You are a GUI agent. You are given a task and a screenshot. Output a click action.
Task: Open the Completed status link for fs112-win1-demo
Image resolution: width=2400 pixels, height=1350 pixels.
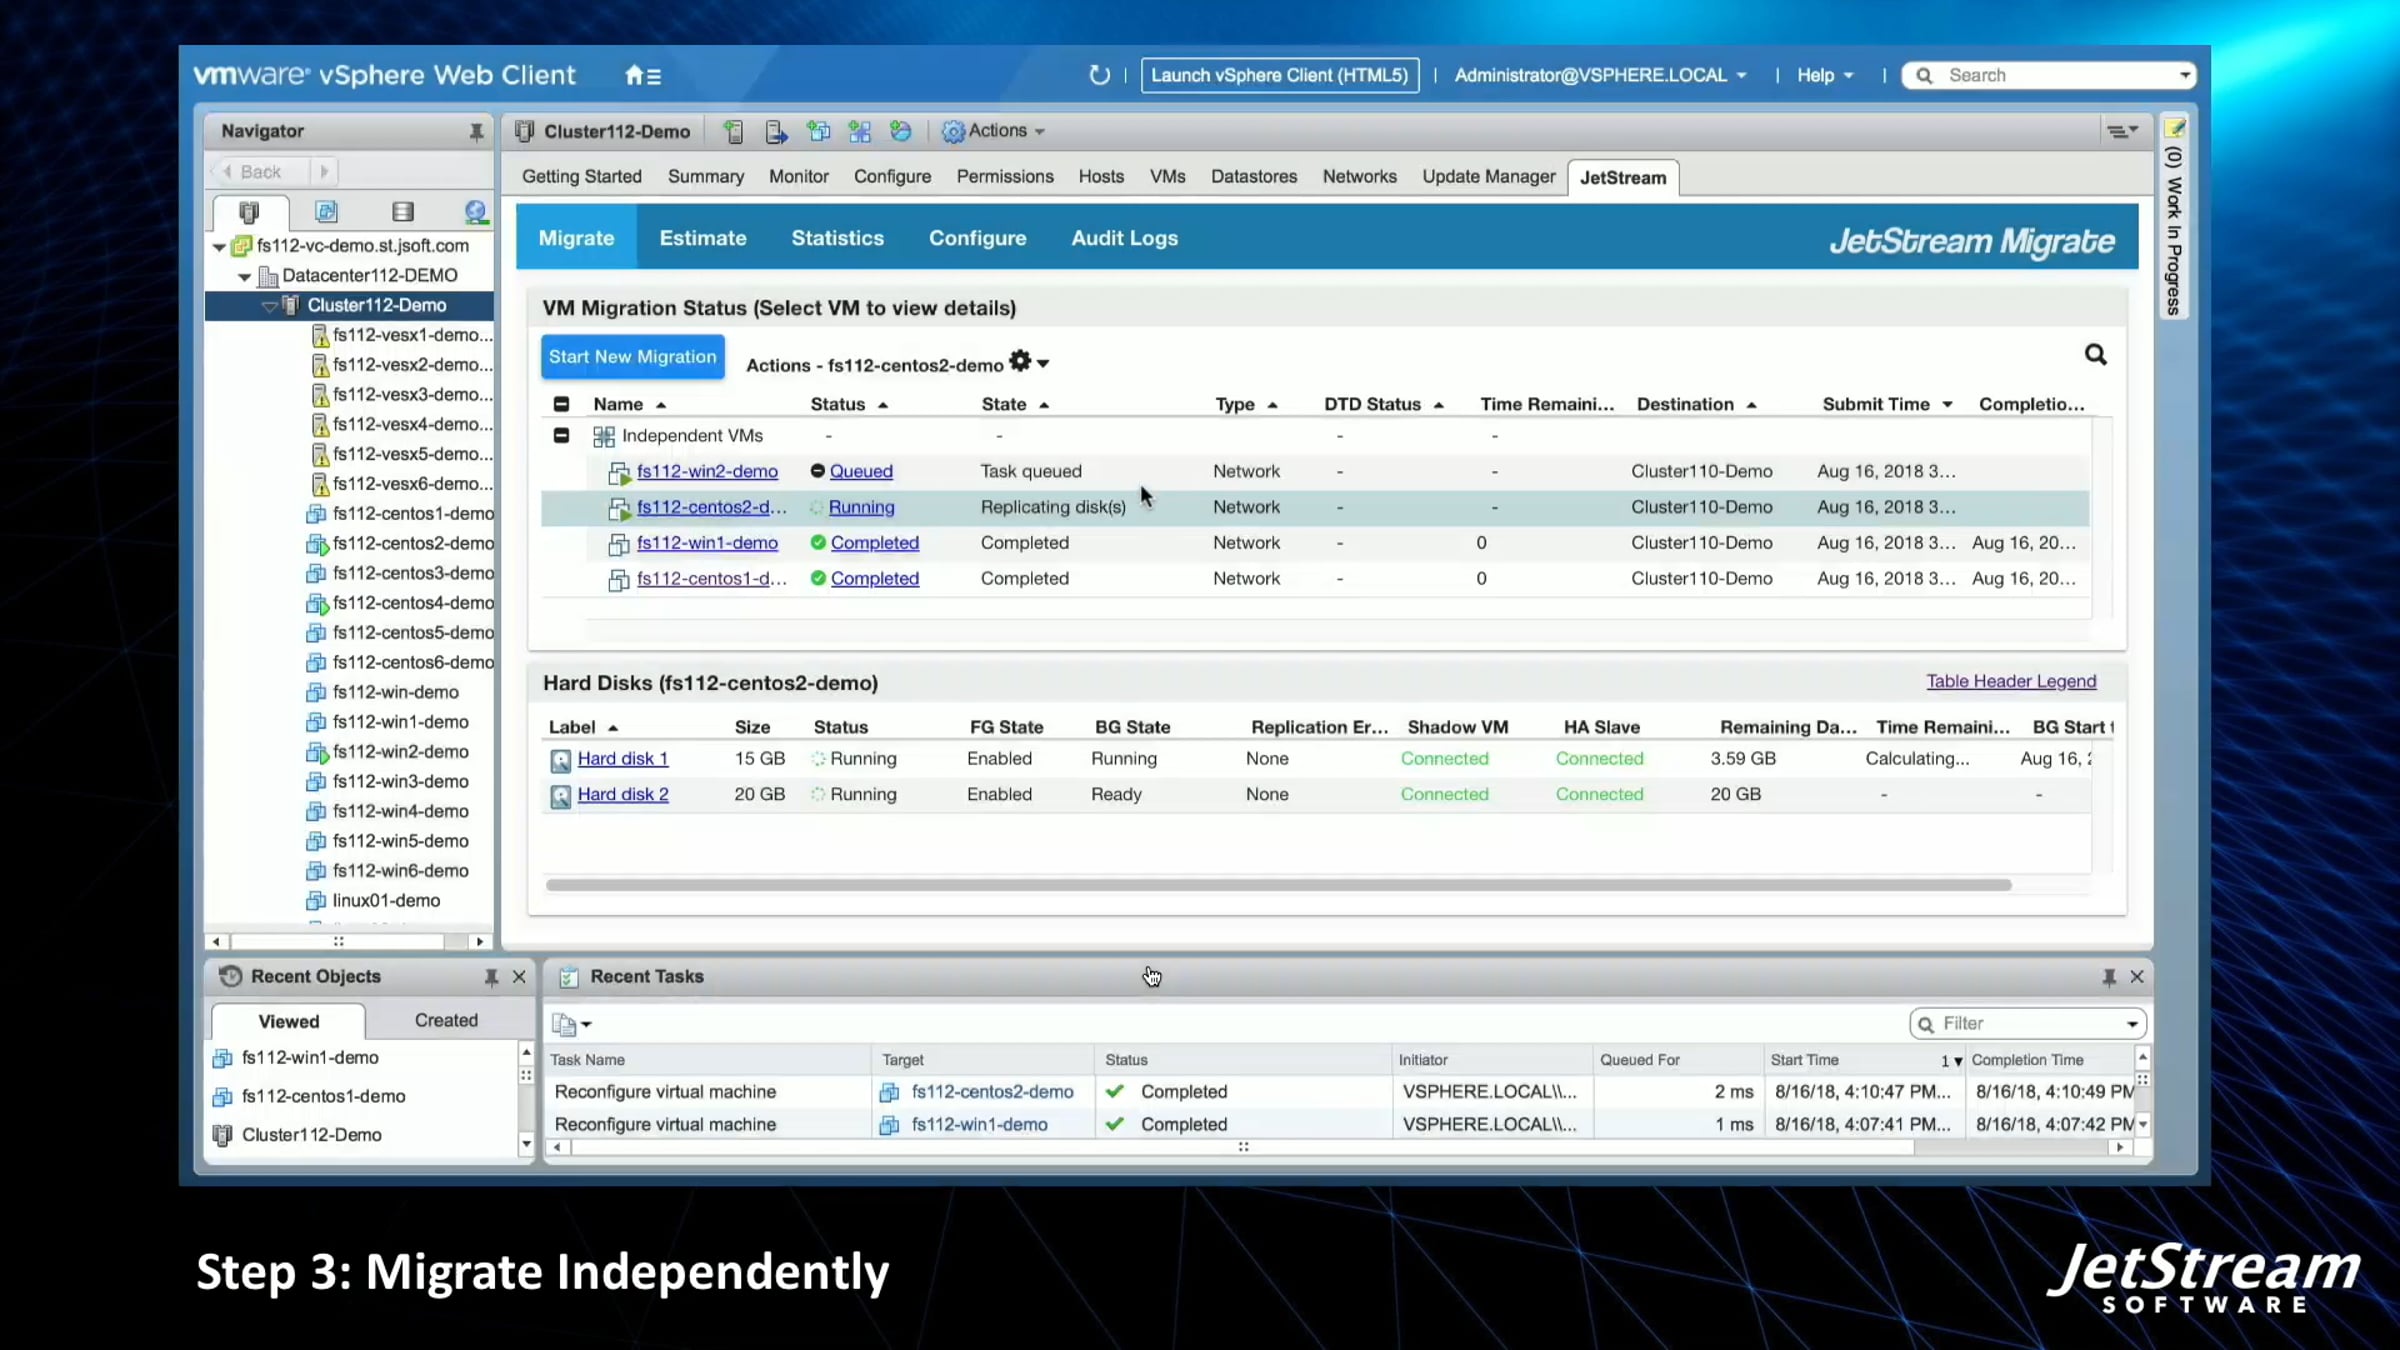coord(874,543)
